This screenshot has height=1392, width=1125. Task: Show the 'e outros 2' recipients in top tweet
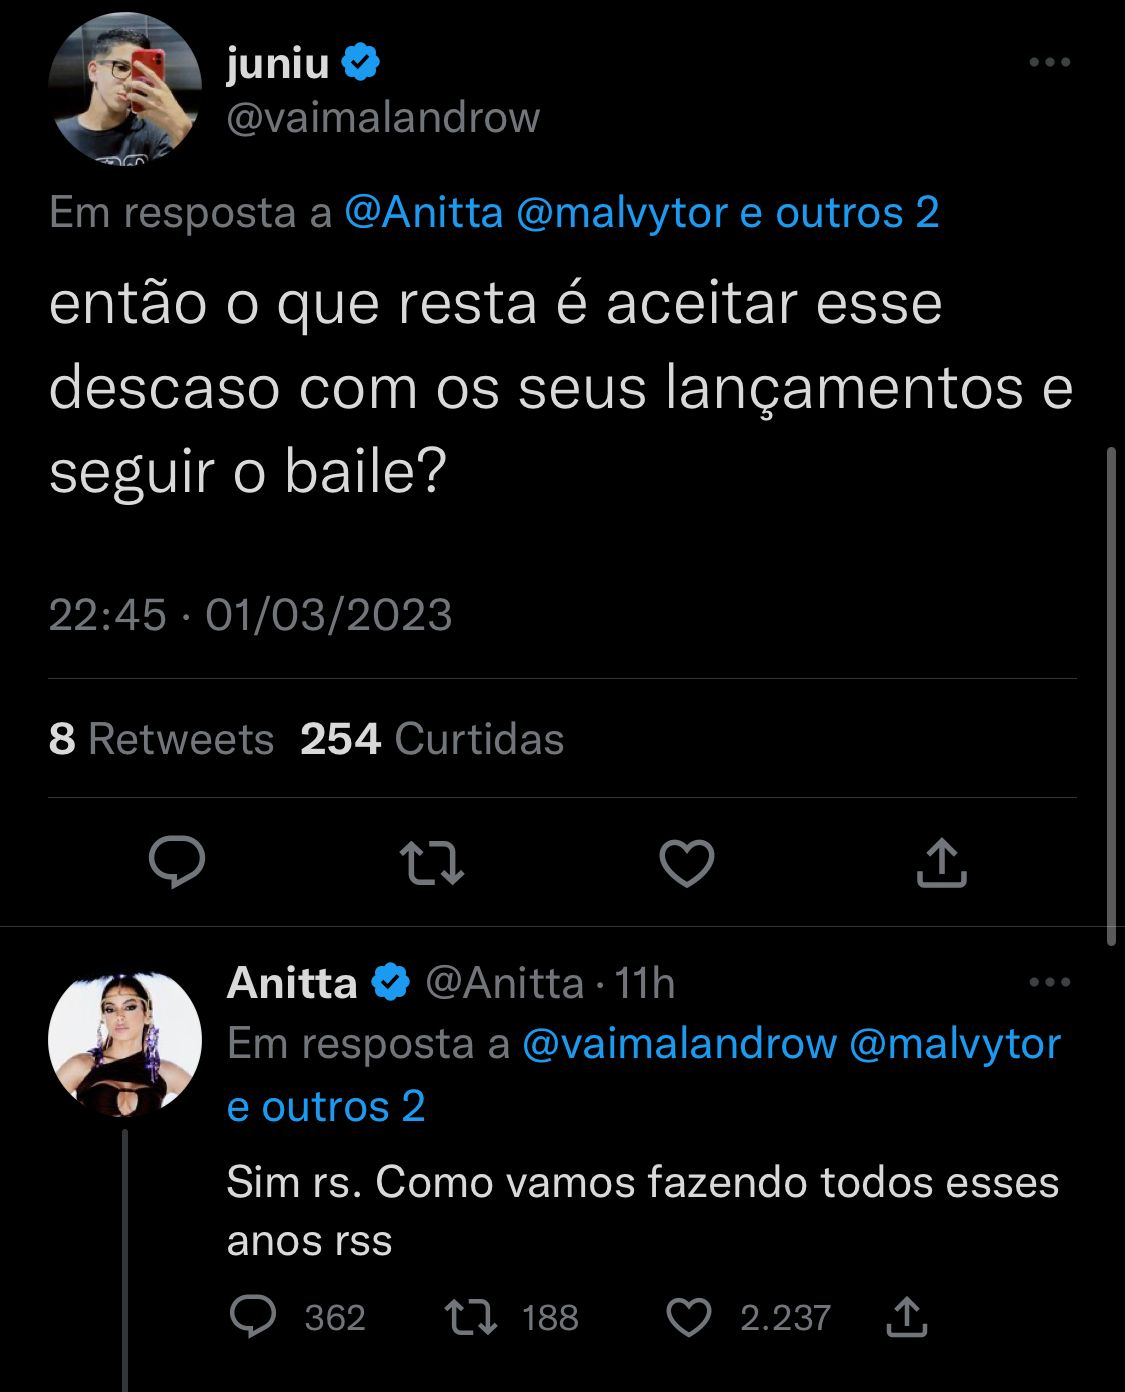(840, 212)
